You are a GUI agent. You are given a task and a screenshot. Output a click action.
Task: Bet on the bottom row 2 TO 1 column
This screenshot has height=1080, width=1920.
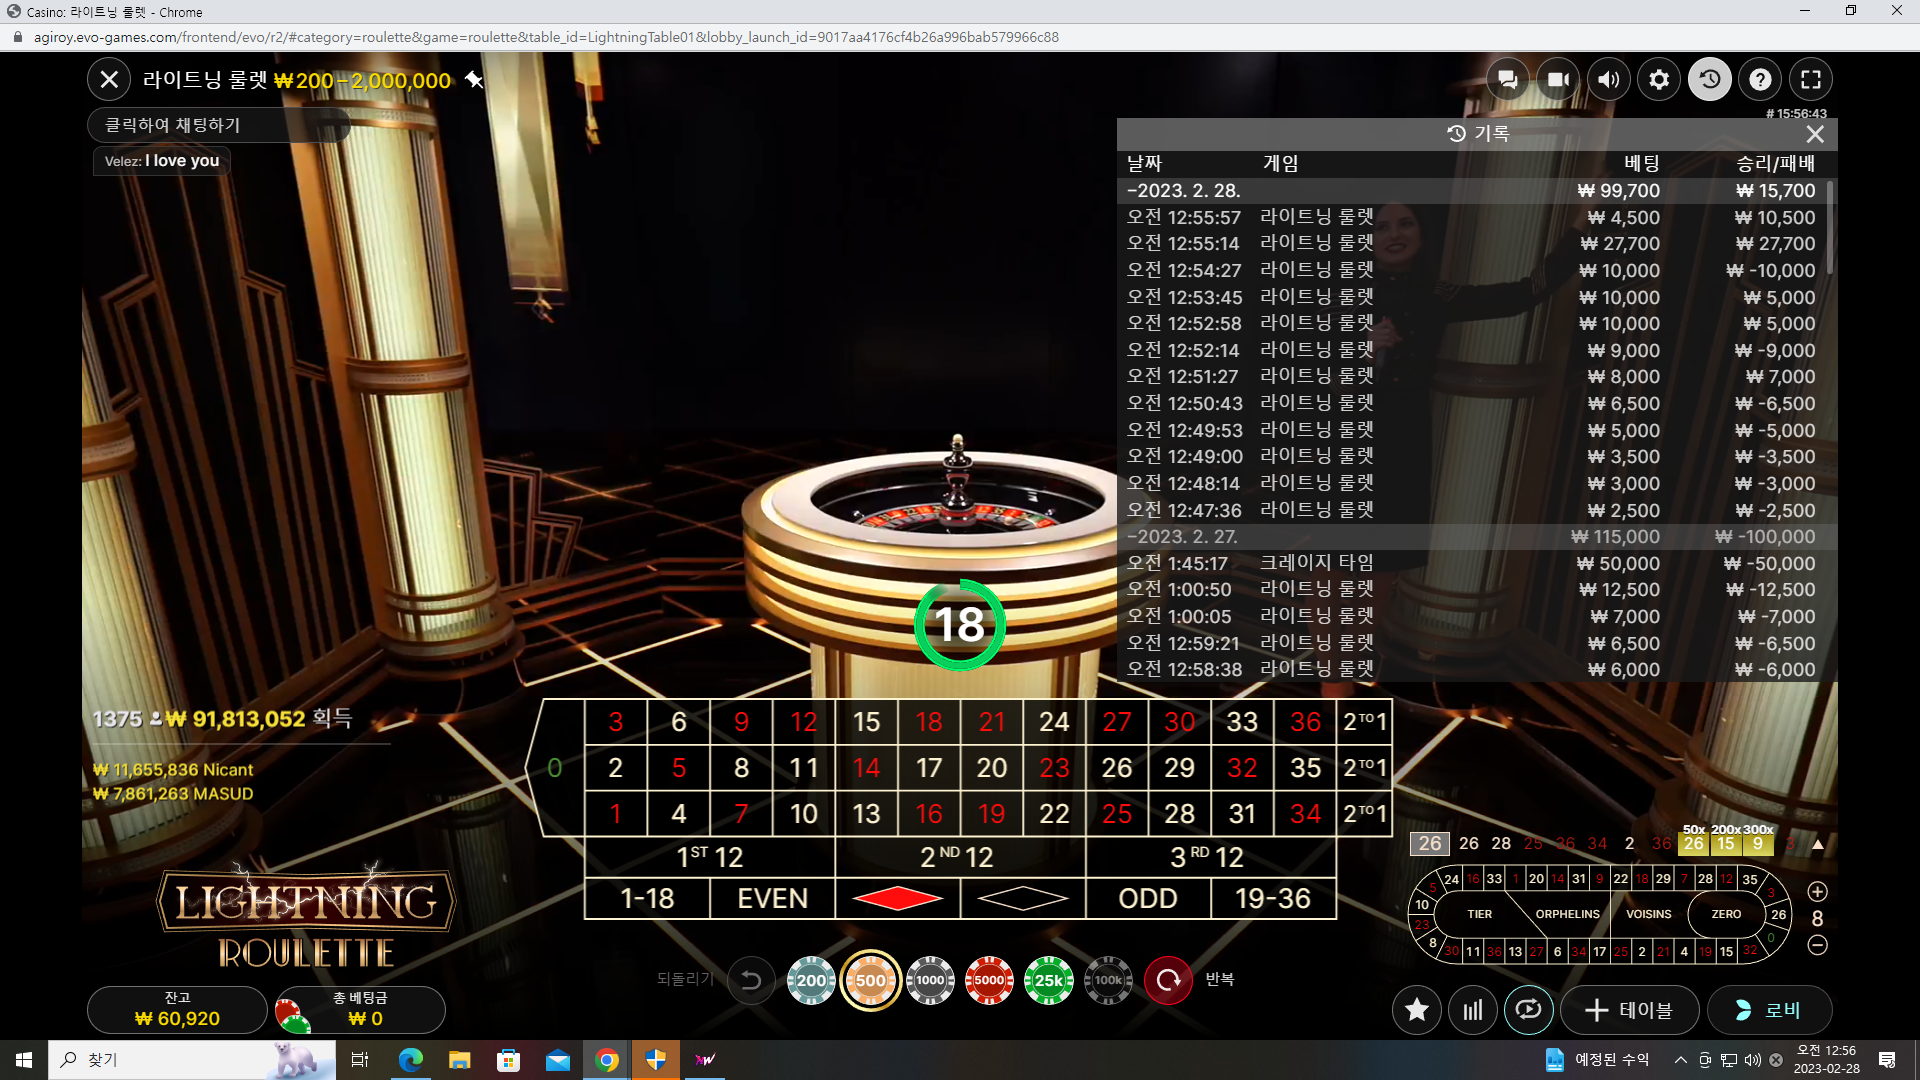pyautogui.click(x=1365, y=814)
